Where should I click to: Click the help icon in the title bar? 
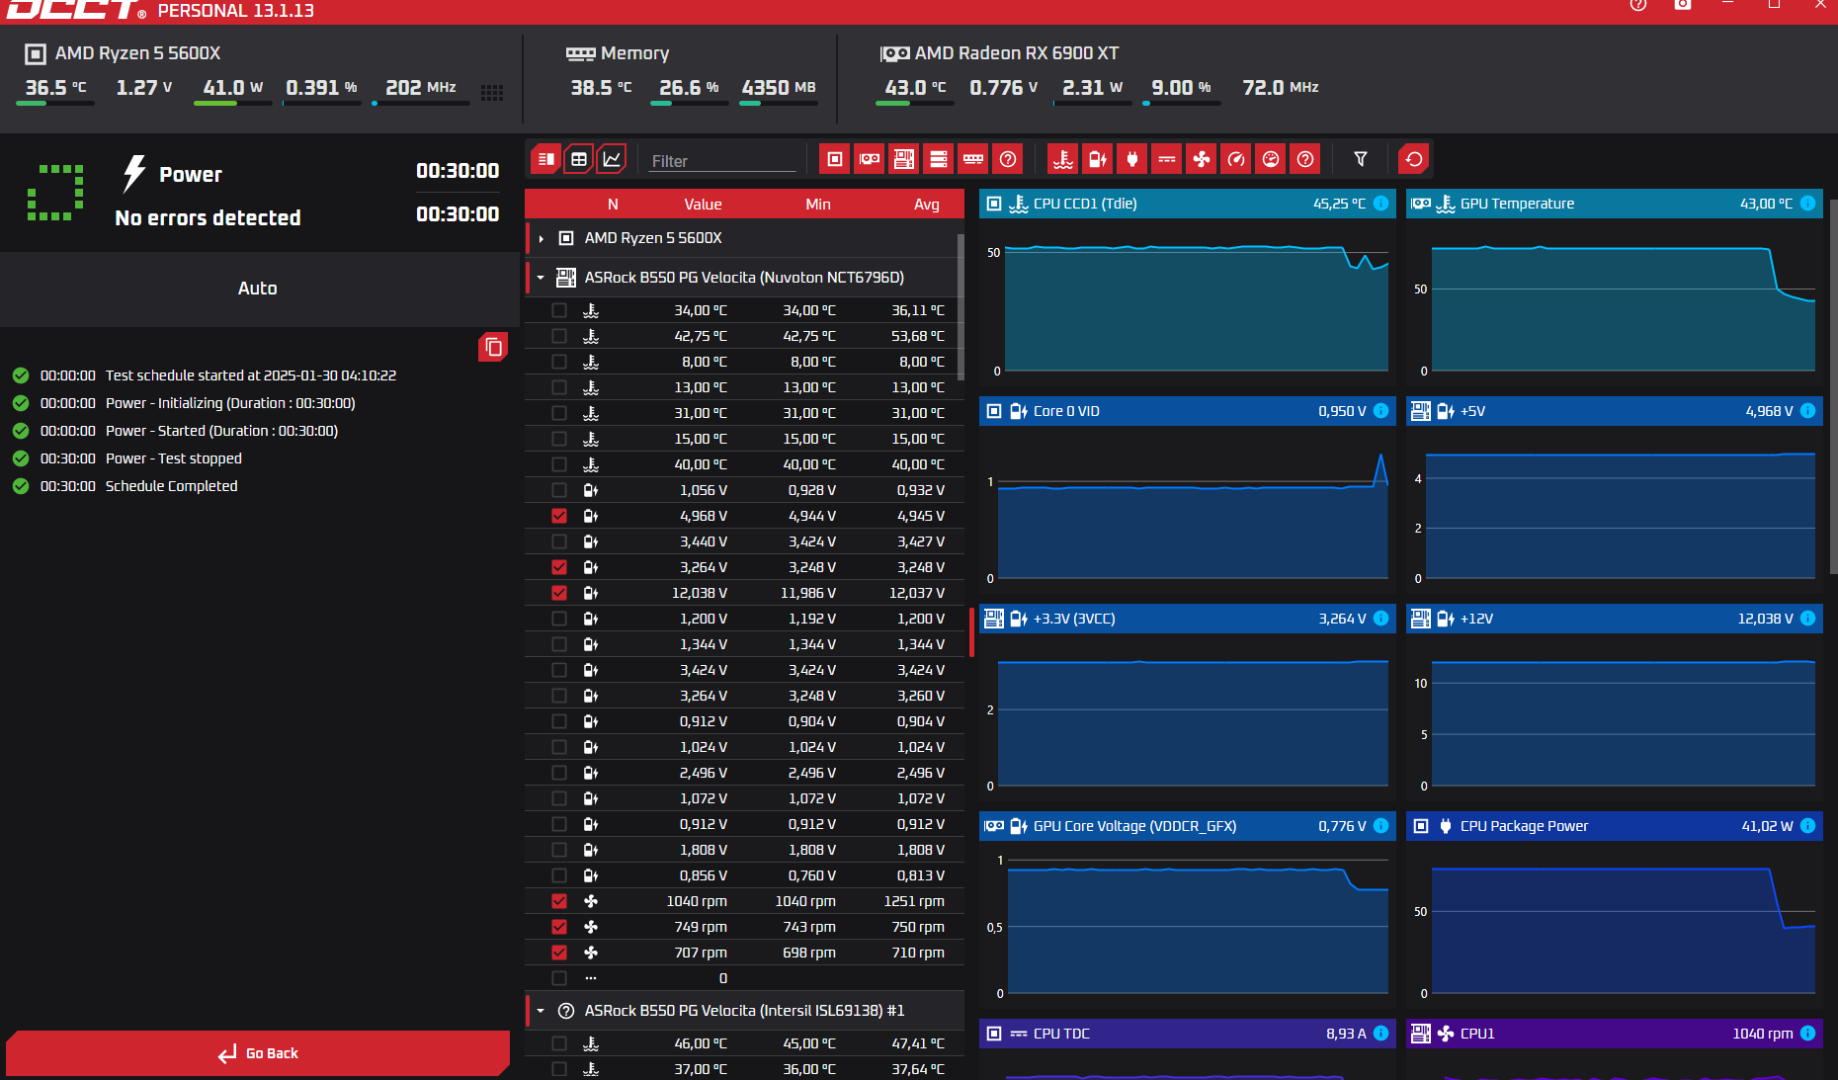pyautogui.click(x=1638, y=5)
